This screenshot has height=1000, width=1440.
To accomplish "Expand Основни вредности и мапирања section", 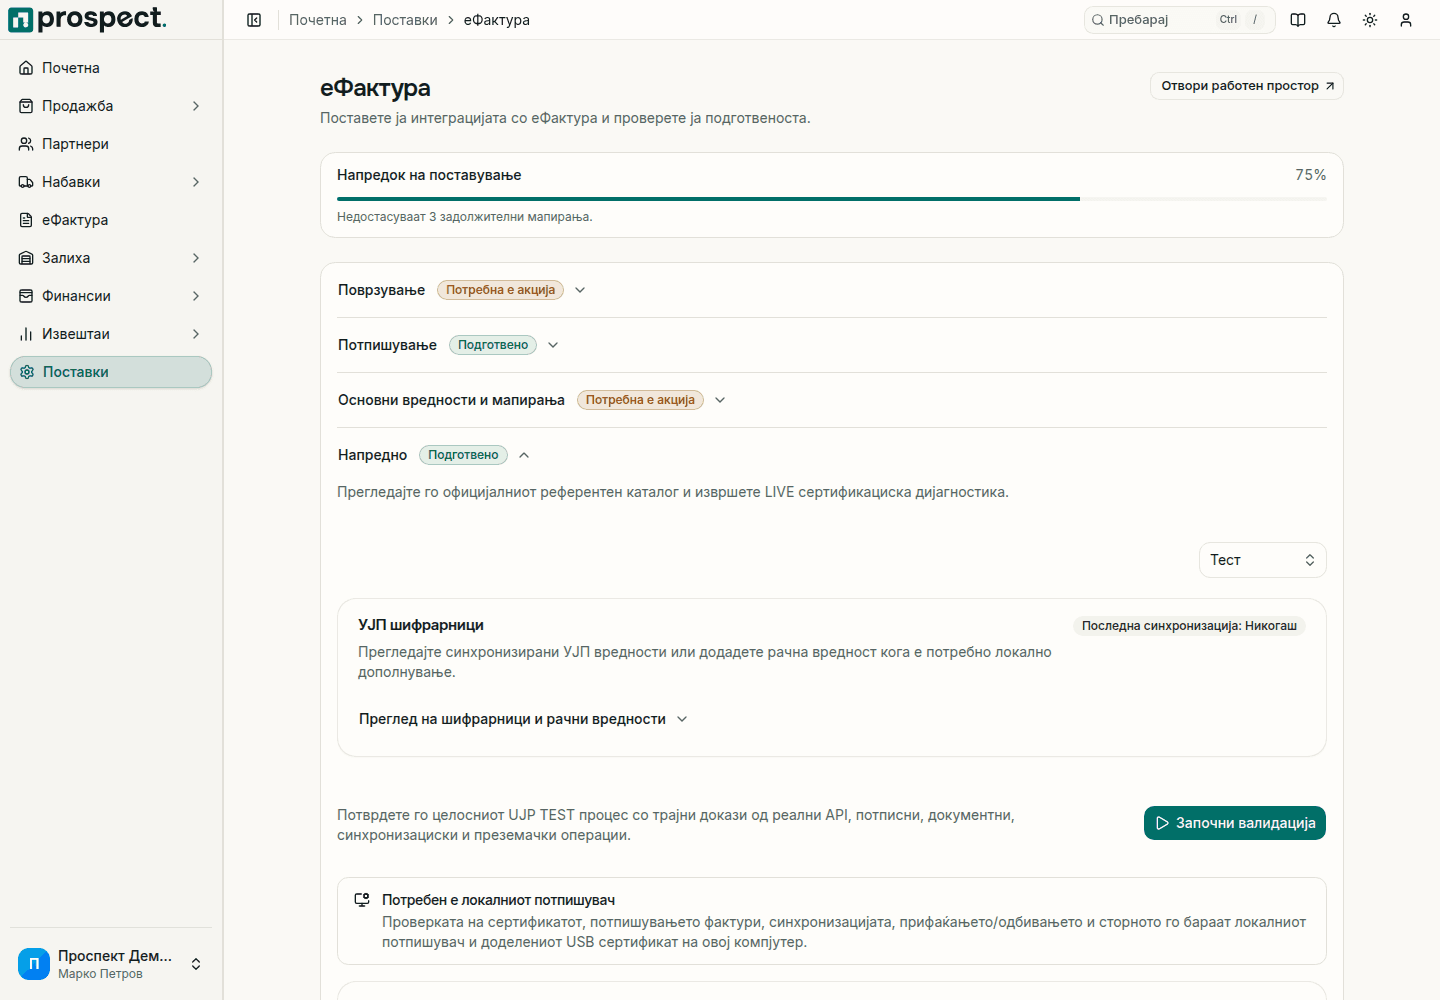I will (x=532, y=400).
